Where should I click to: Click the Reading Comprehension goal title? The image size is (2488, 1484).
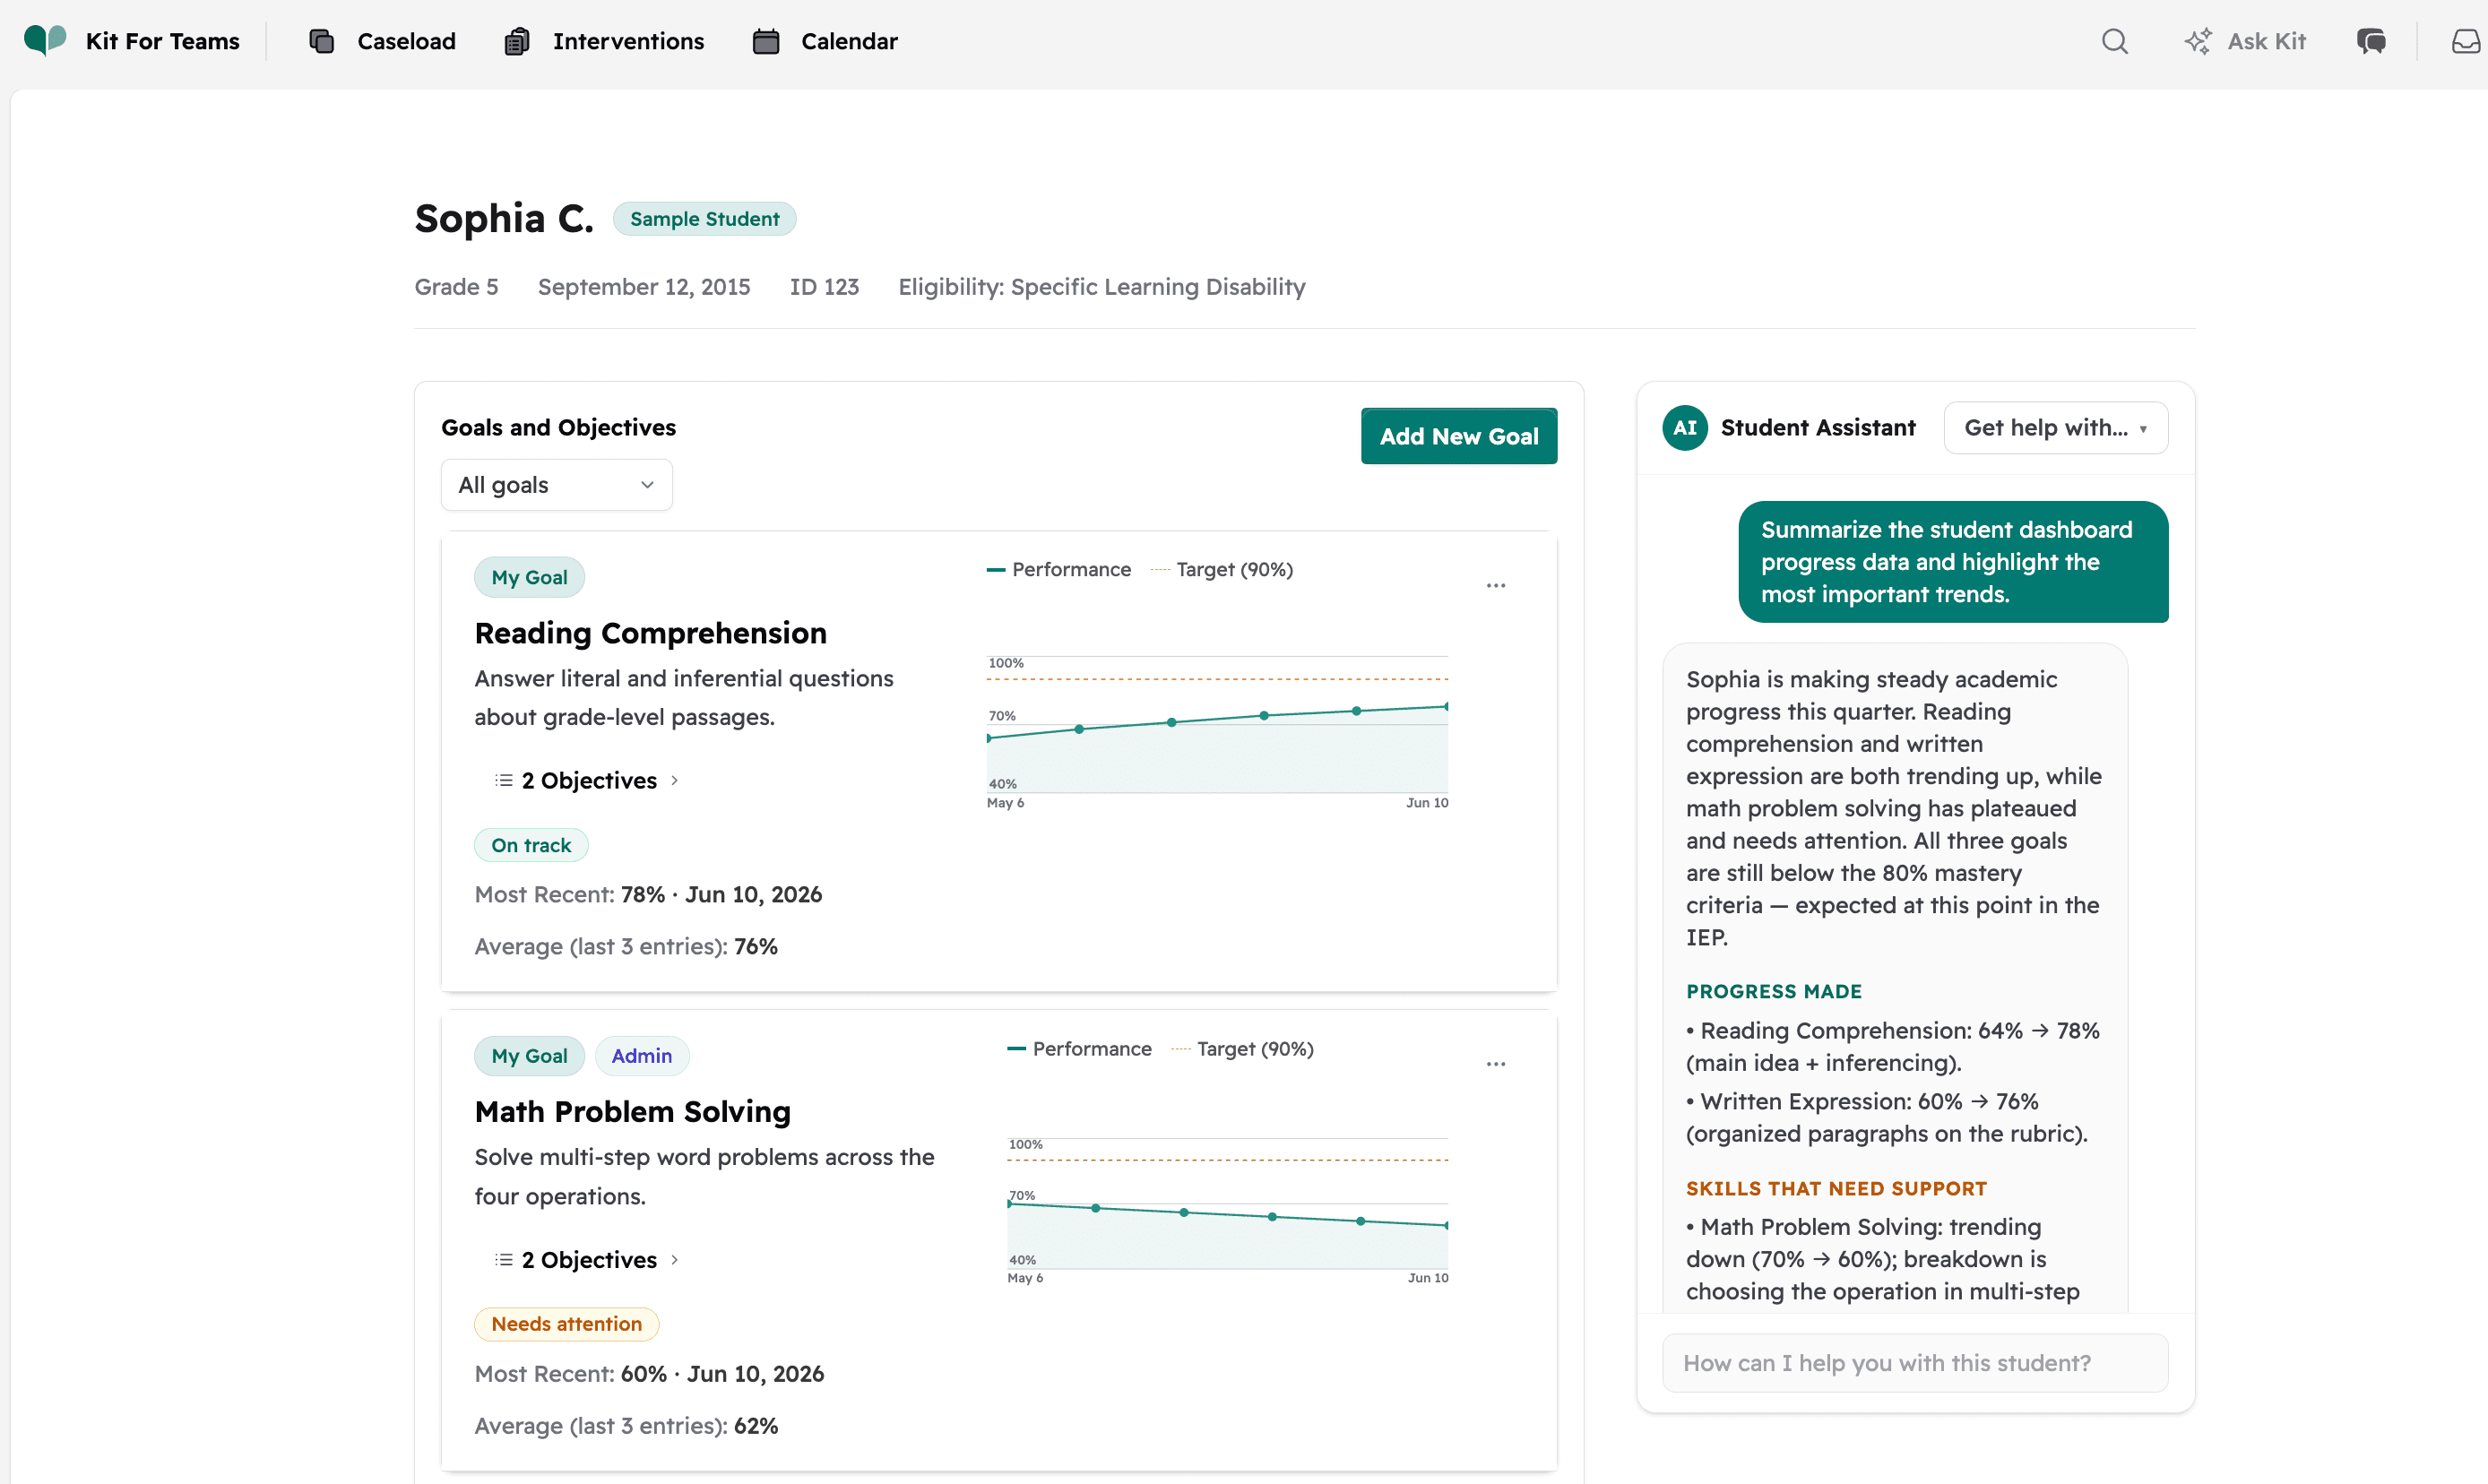click(651, 633)
